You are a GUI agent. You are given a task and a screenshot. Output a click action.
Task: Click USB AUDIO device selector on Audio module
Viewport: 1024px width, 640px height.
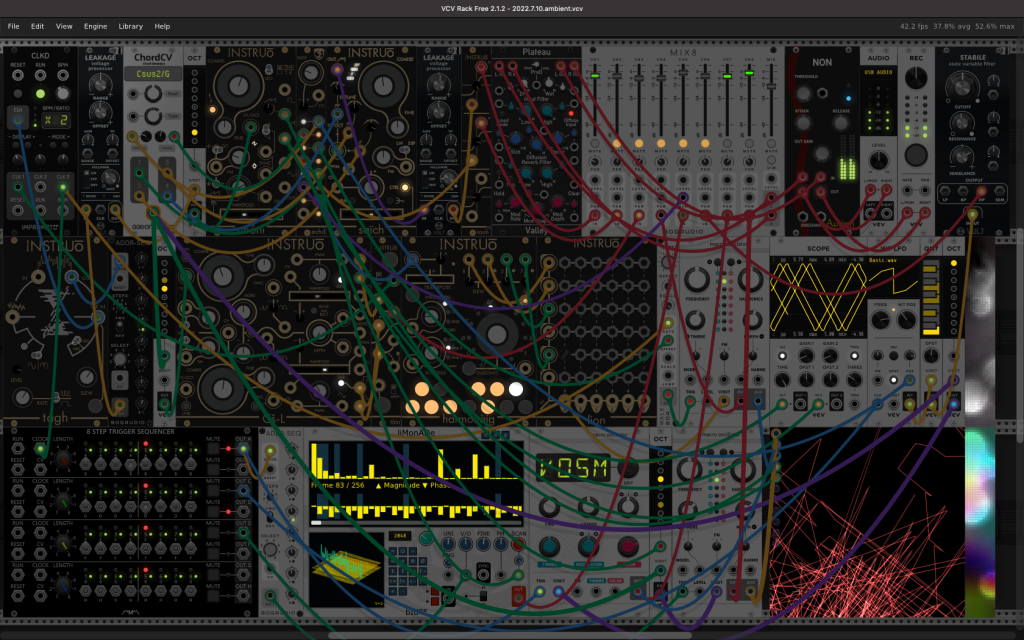tap(878, 72)
